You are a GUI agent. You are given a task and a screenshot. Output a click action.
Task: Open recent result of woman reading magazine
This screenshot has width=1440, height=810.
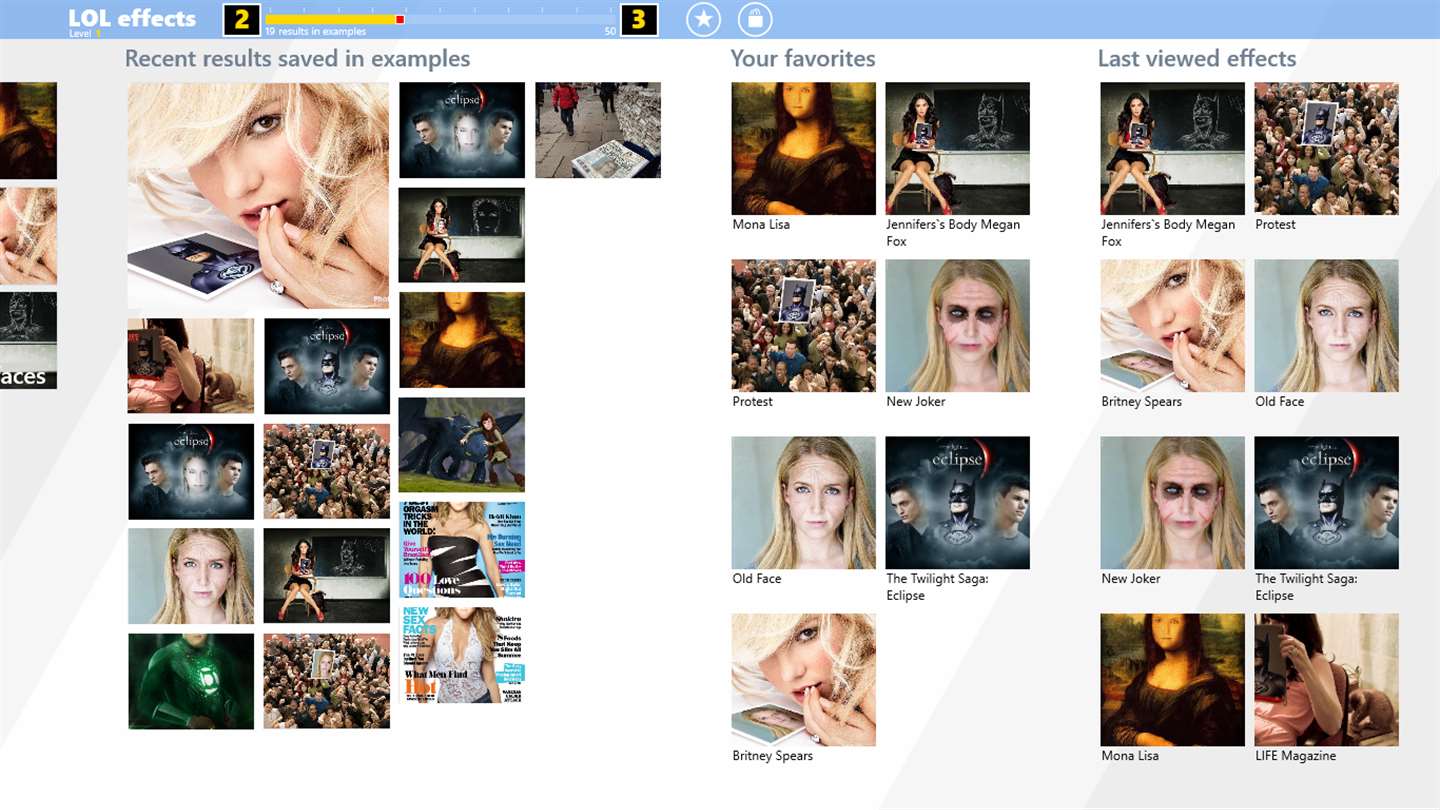191,366
